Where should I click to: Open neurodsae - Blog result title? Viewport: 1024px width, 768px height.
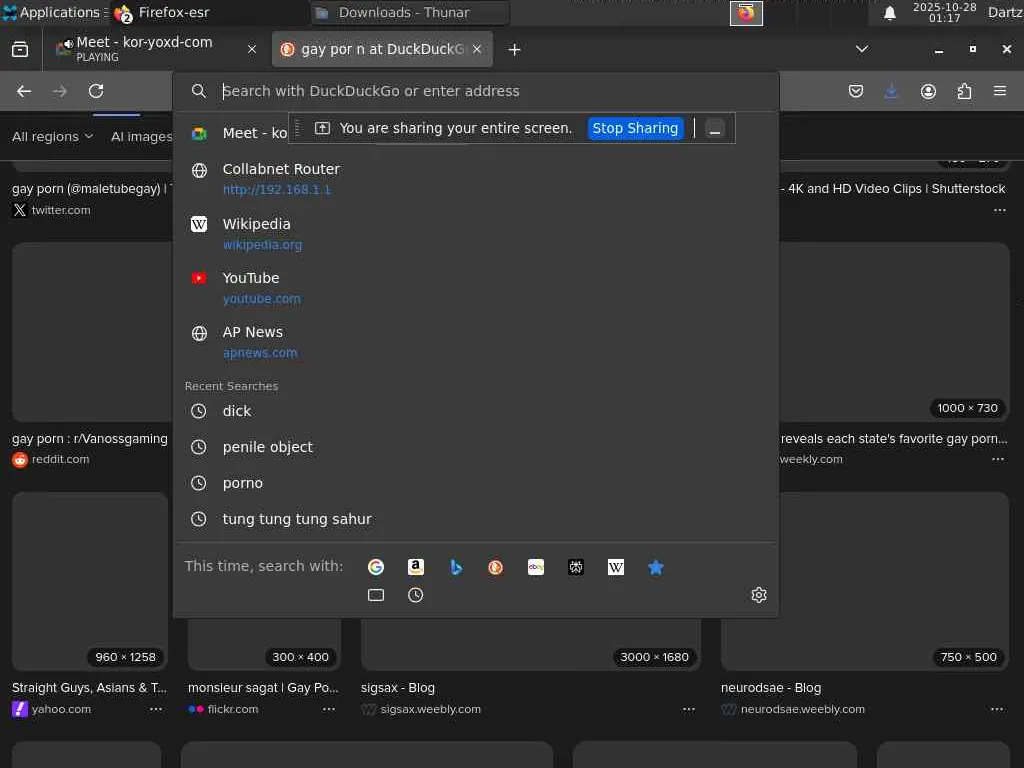[771, 688]
